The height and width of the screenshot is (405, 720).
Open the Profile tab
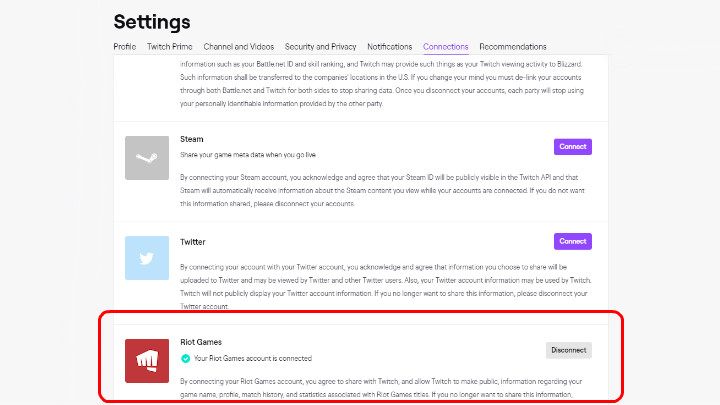(125, 47)
